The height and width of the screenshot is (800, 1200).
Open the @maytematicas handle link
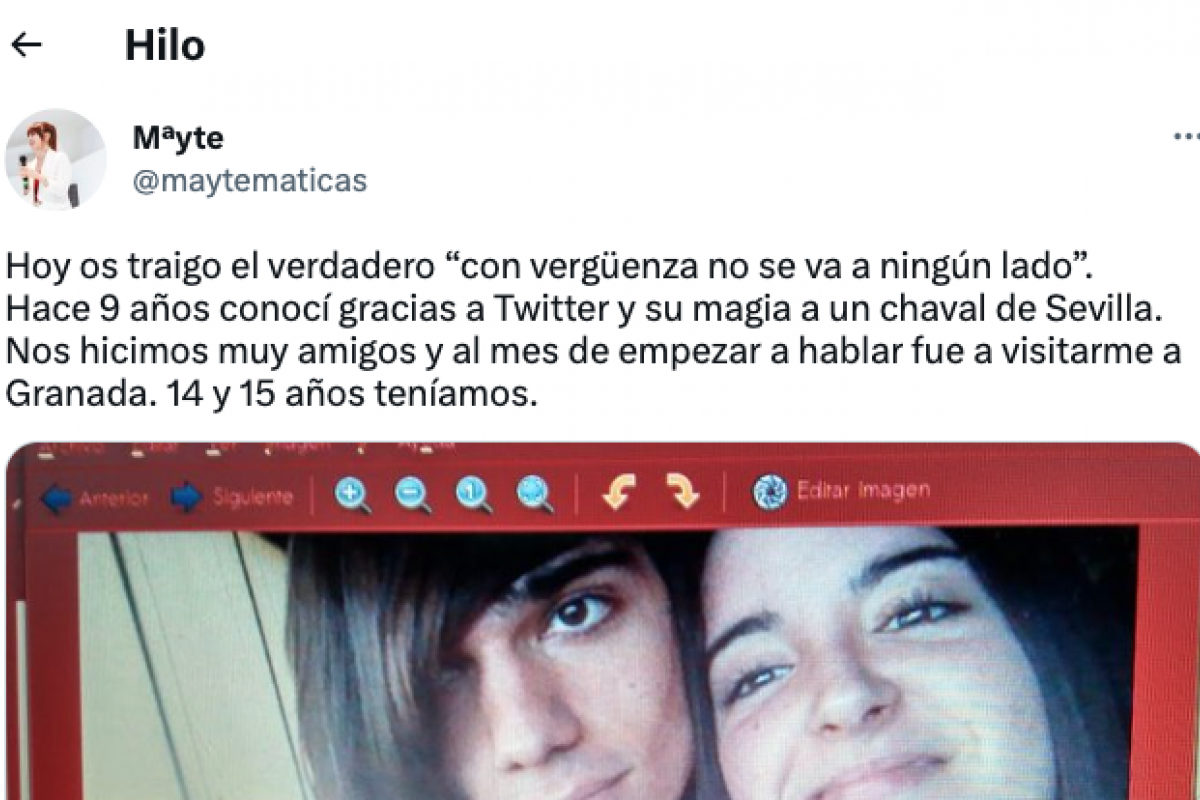click(250, 181)
